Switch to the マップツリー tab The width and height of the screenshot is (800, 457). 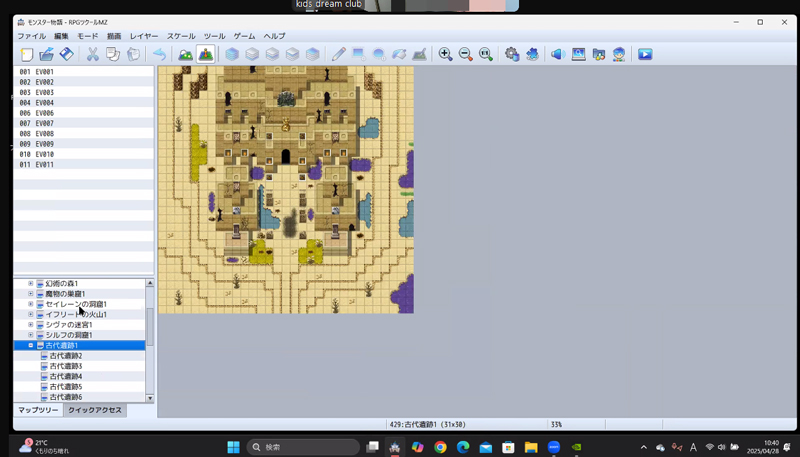click(x=38, y=410)
